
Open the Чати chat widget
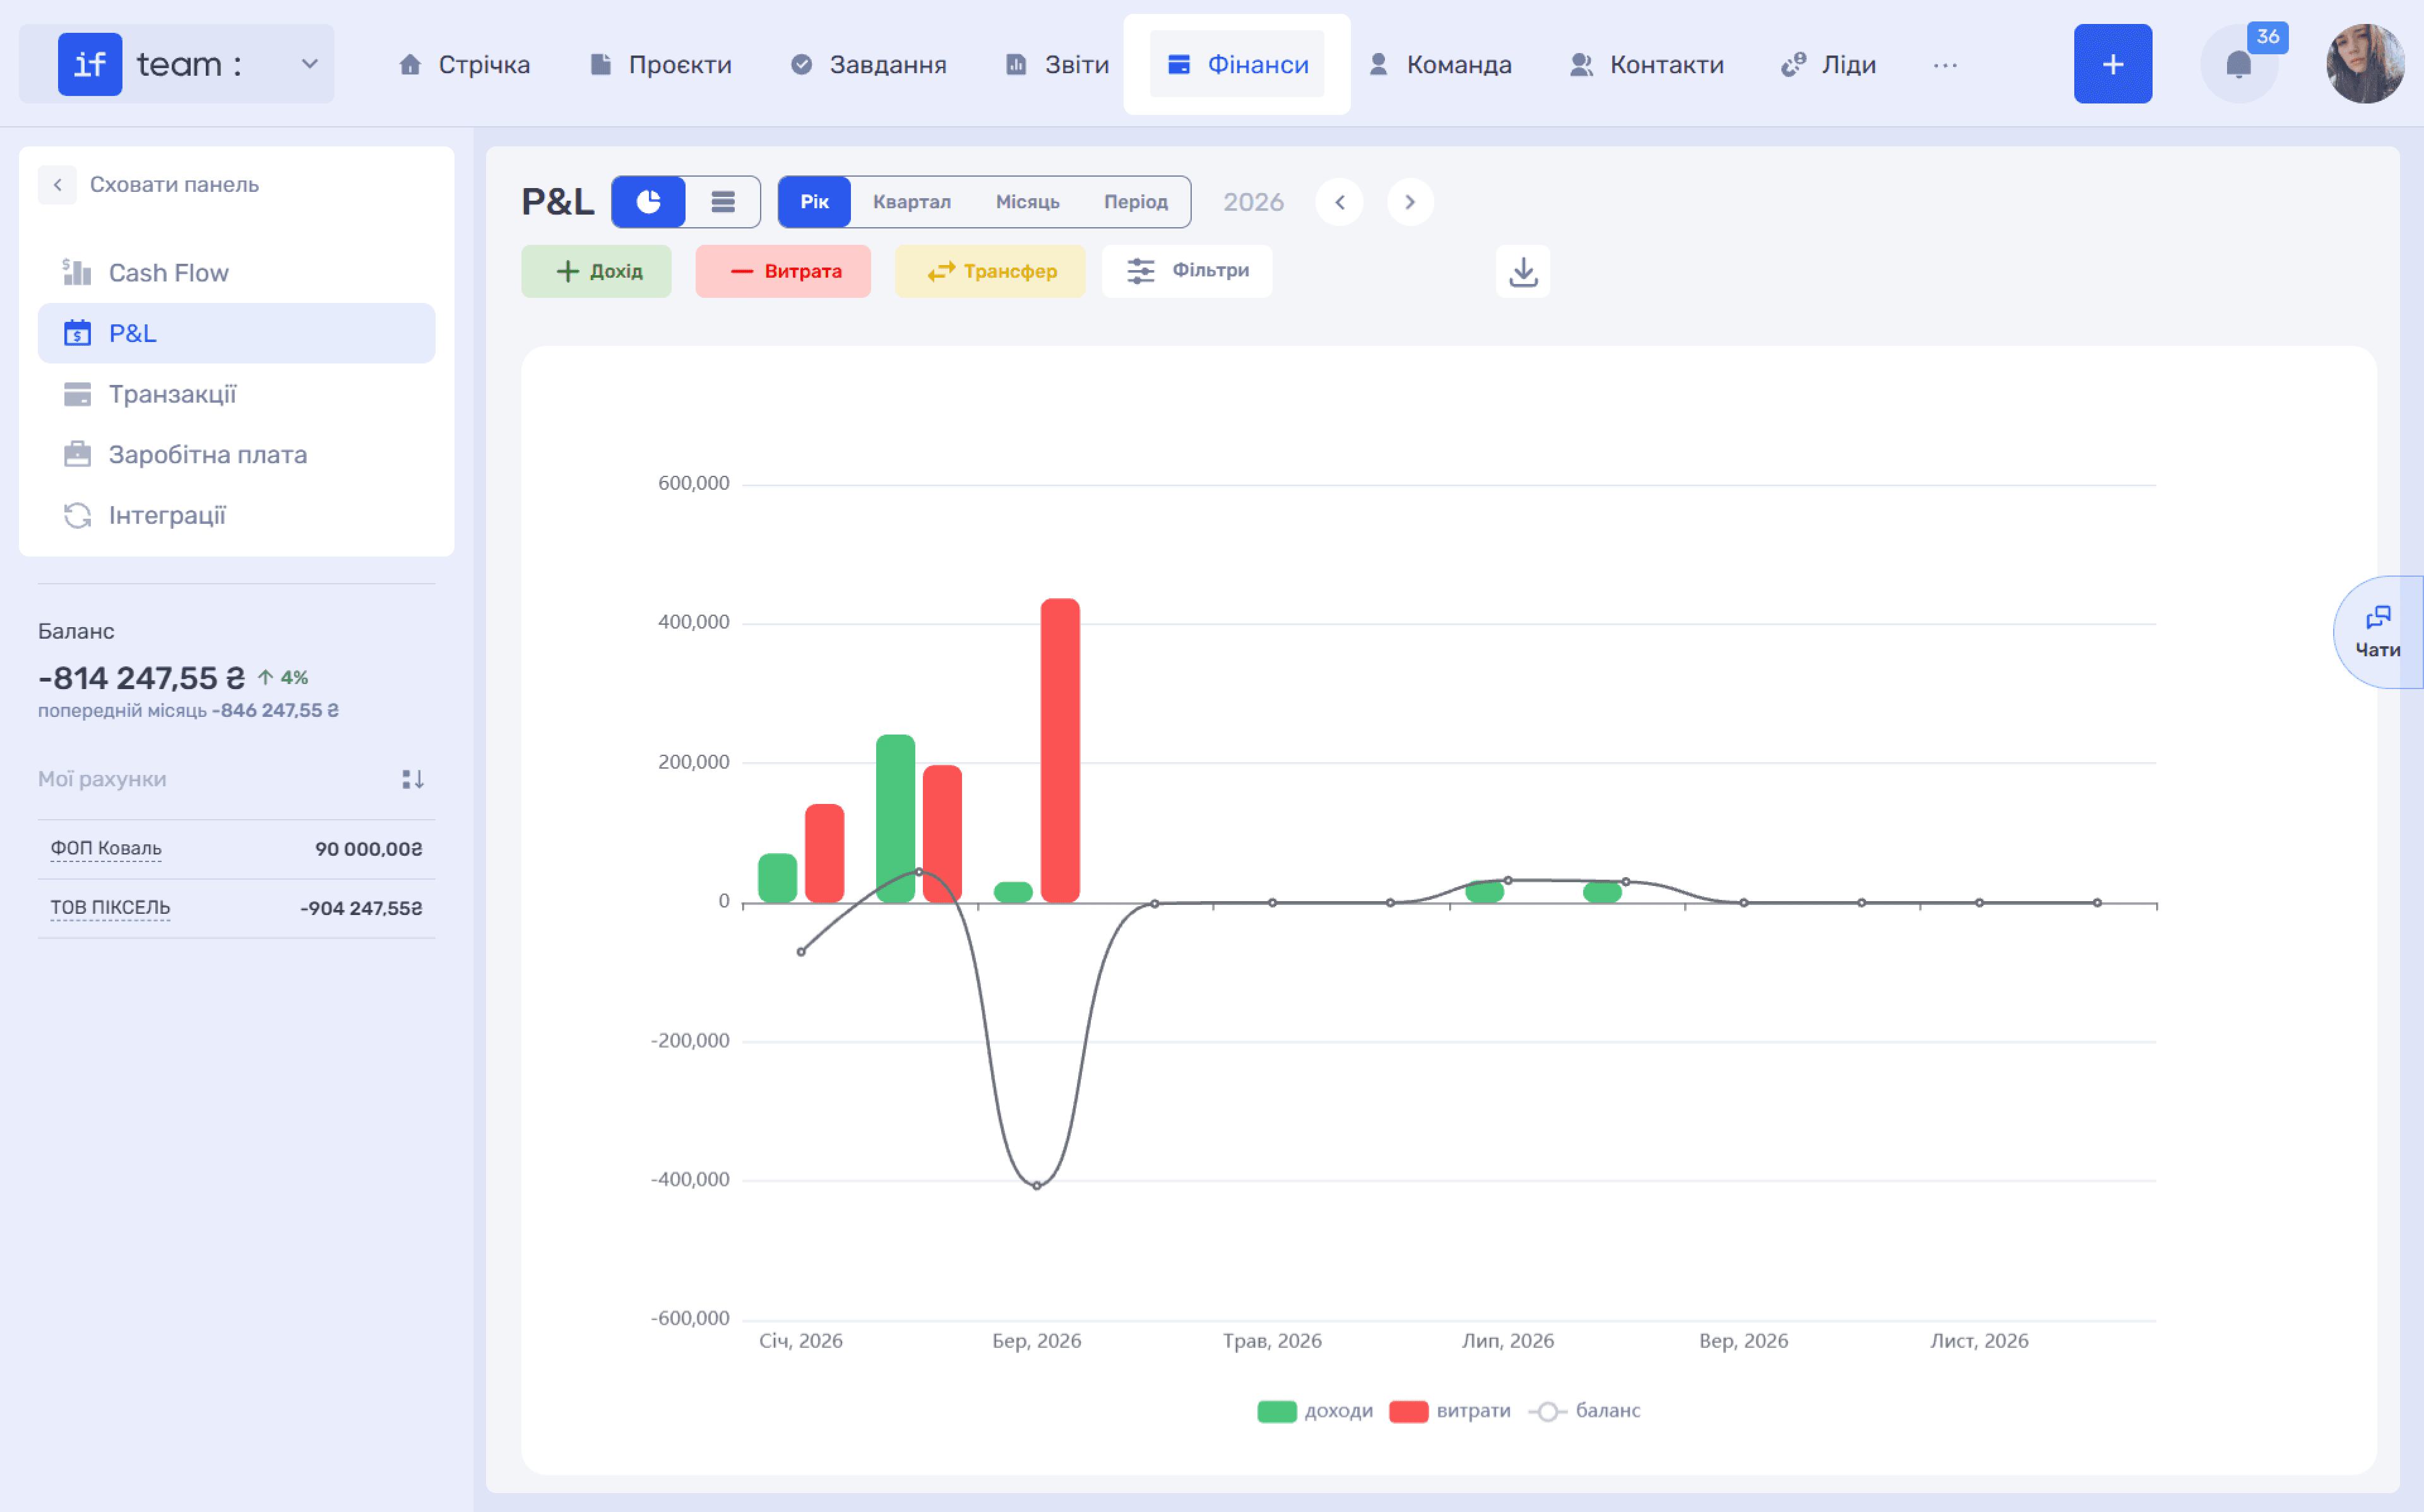point(2378,632)
